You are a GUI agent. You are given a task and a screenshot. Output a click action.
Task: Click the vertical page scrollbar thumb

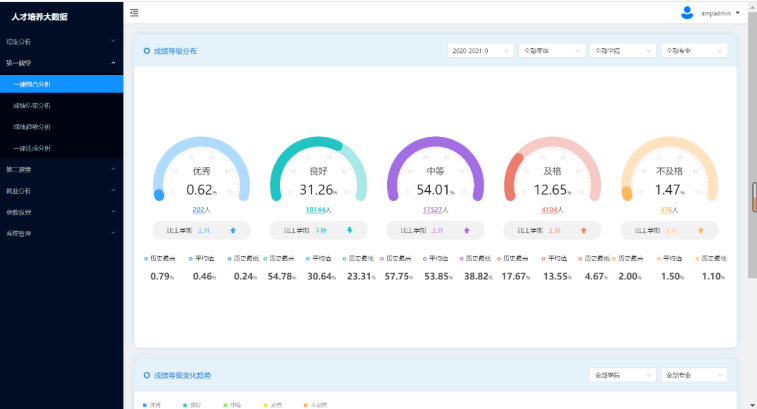coord(752,145)
